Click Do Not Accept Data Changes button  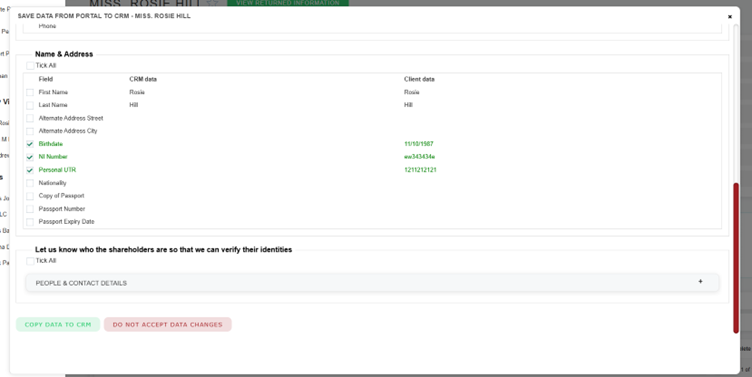tap(168, 325)
